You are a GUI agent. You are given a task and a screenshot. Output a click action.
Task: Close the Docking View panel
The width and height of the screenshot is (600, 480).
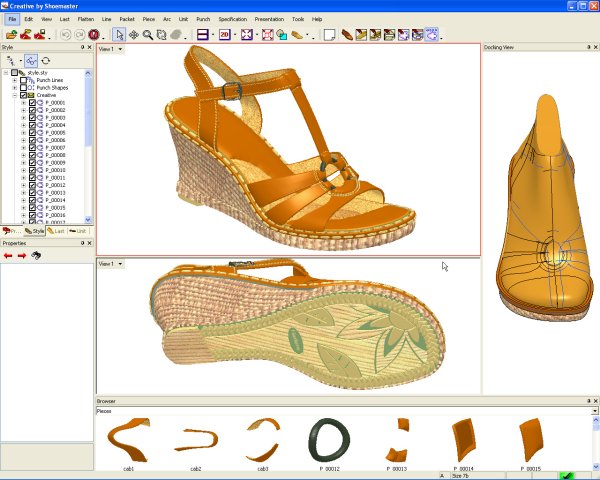click(x=595, y=47)
